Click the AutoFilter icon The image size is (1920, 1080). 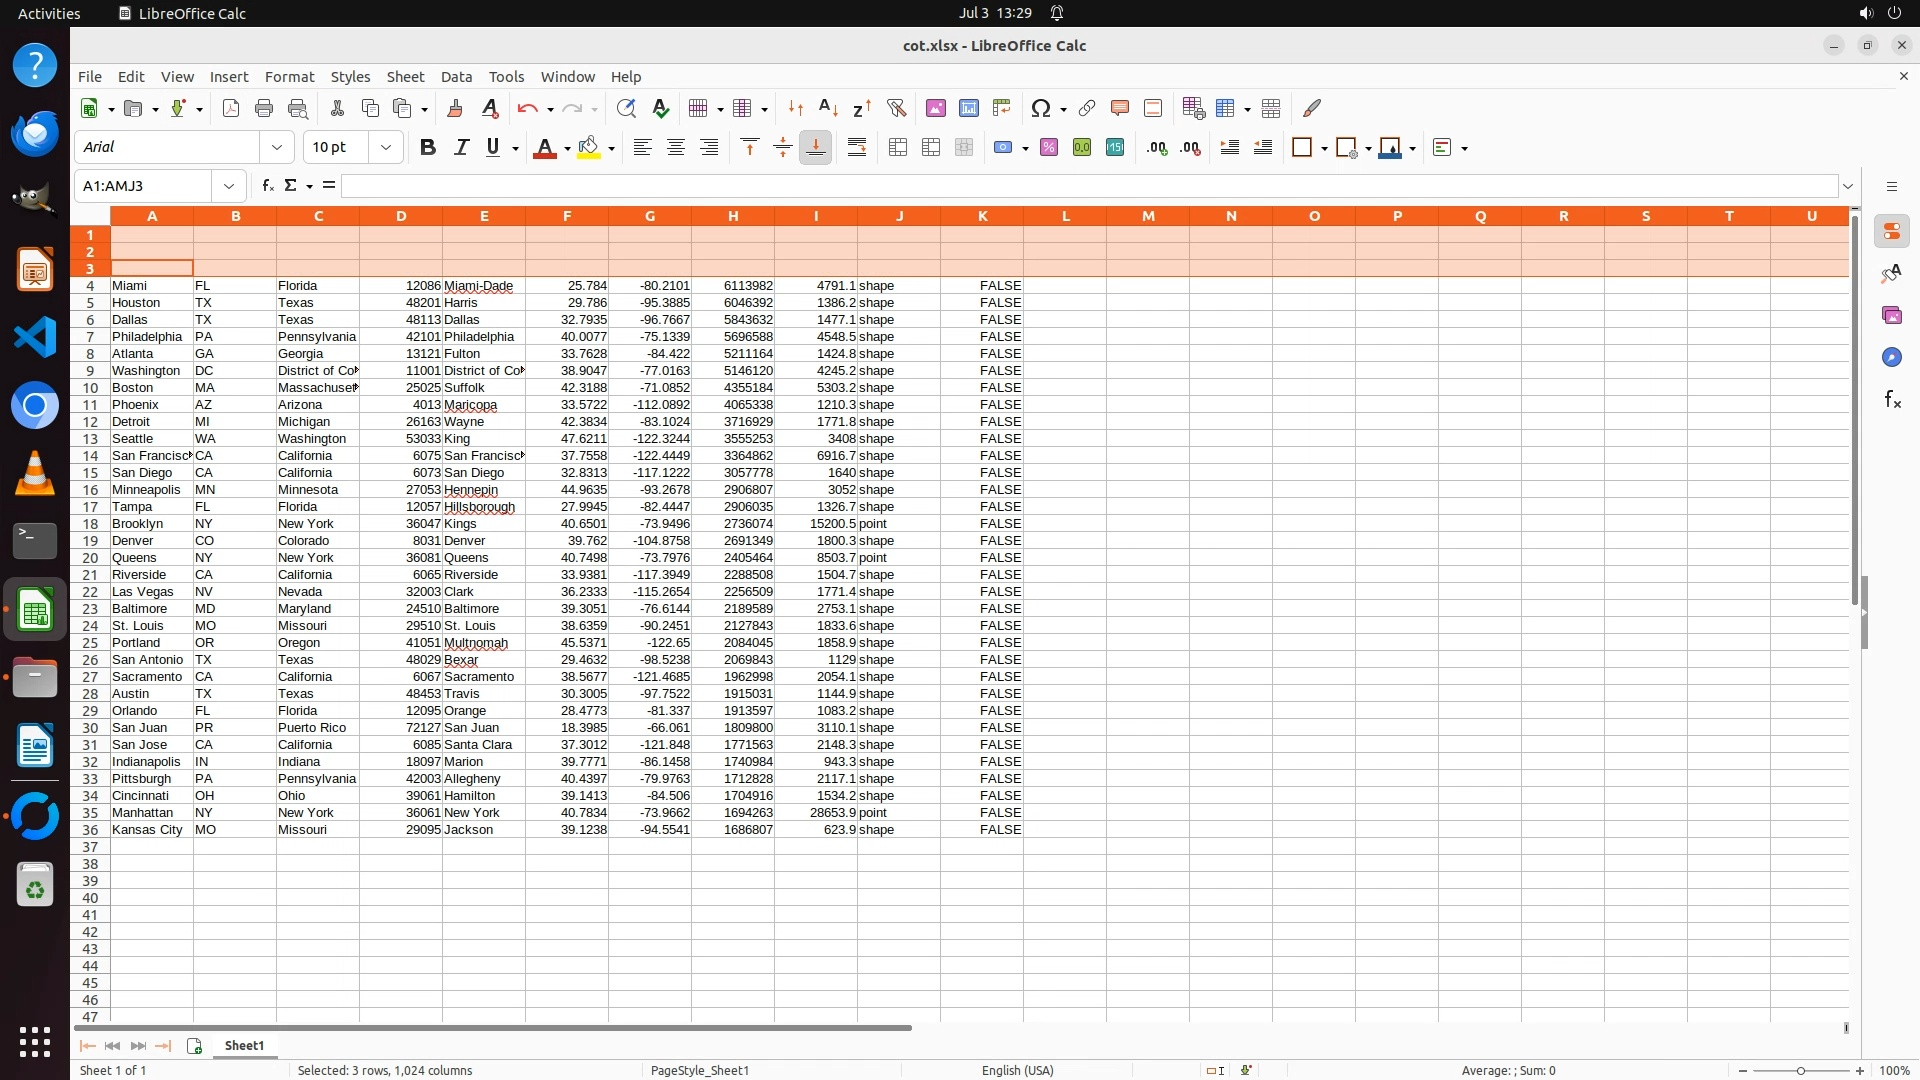(896, 108)
